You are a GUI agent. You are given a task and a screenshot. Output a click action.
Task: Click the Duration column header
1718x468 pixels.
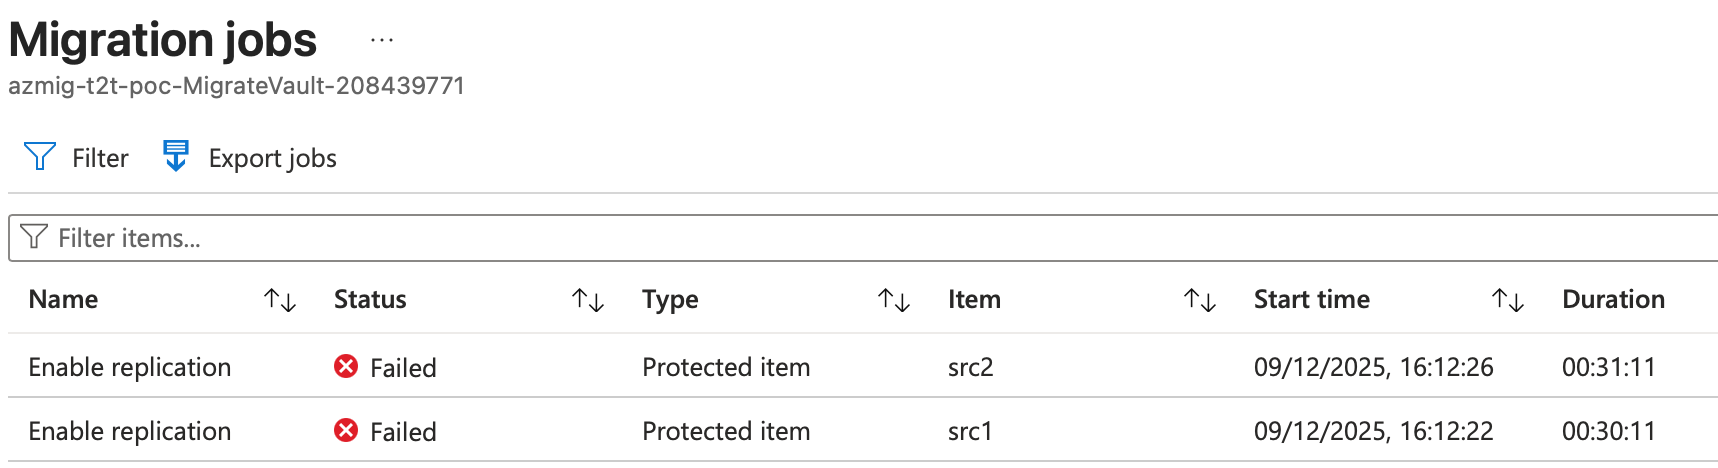pyautogui.click(x=1613, y=299)
